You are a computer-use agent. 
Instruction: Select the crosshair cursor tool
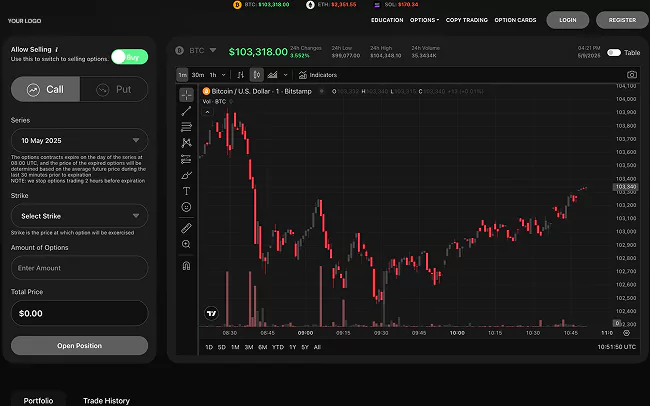pyautogui.click(x=186, y=95)
